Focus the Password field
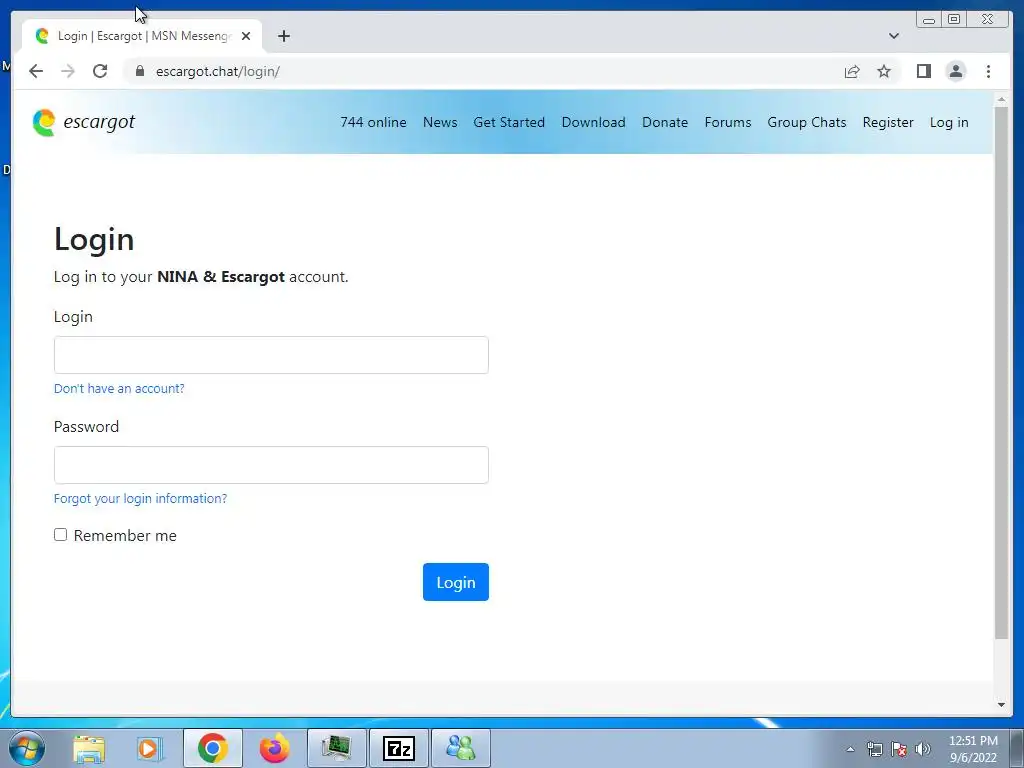Image resolution: width=1024 pixels, height=768 pixels. [271, 465]
